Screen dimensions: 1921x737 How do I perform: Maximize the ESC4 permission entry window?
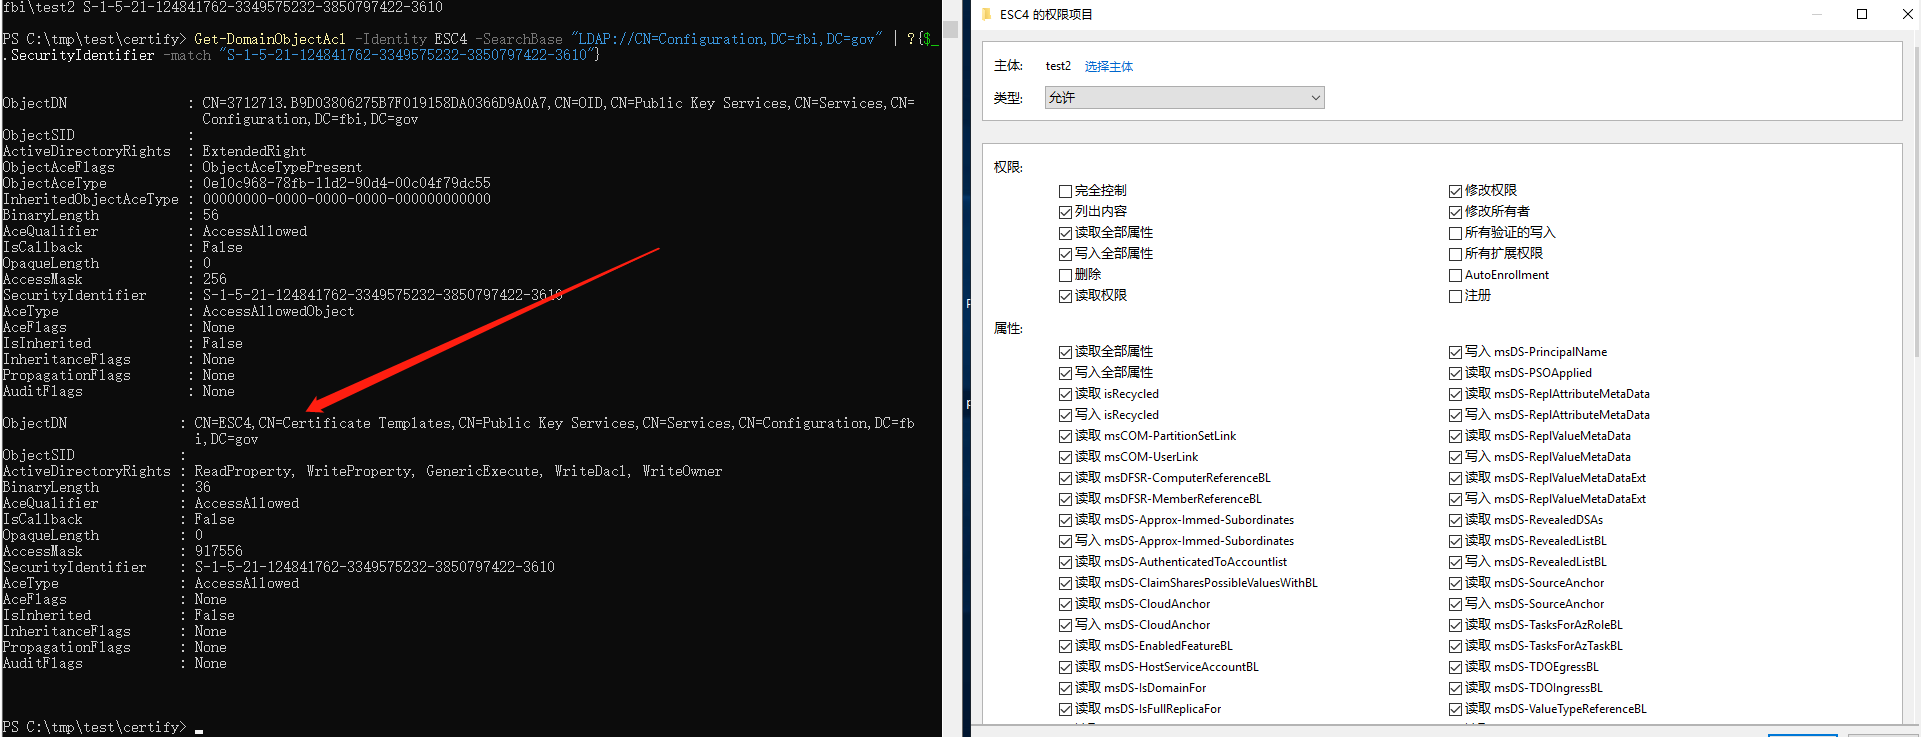point(1862,14)
